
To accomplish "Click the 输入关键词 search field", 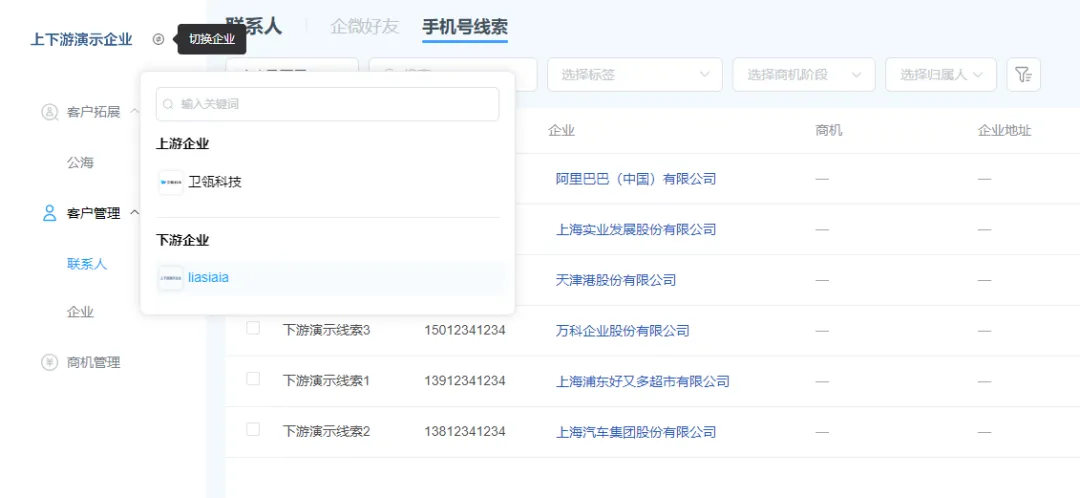I will tap(335, 104).
